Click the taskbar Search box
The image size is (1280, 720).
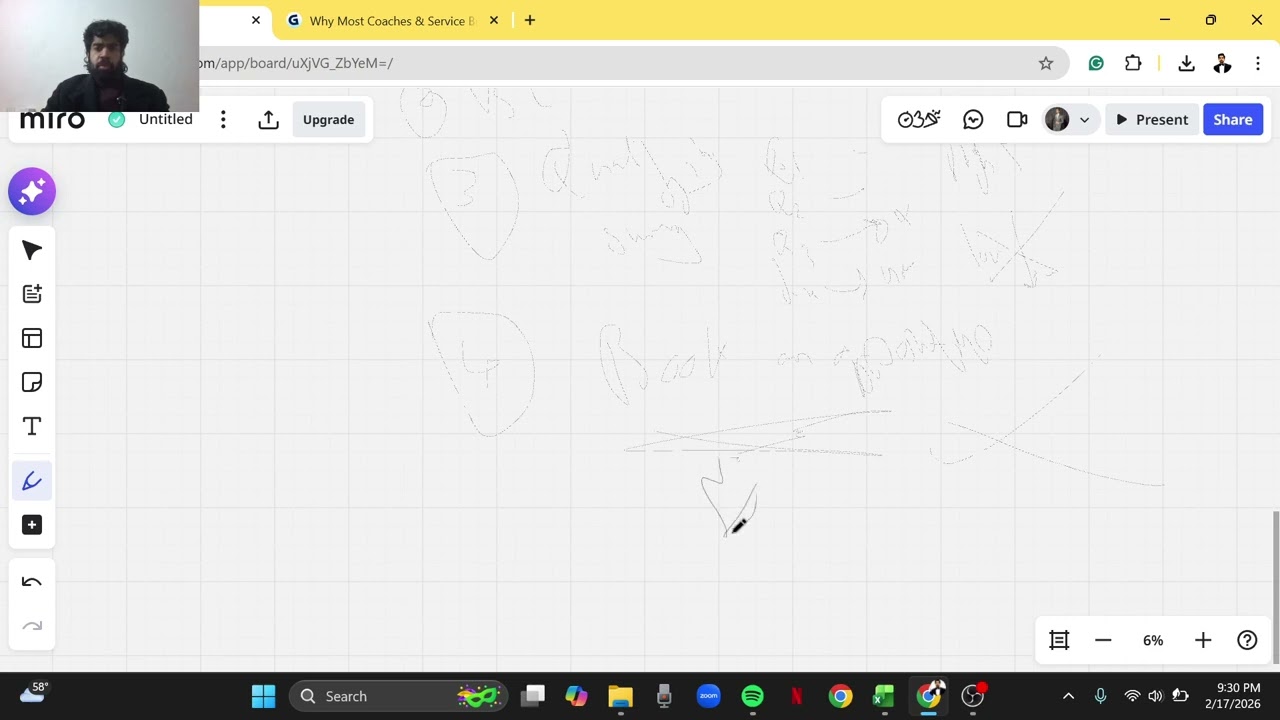point(399,696)
